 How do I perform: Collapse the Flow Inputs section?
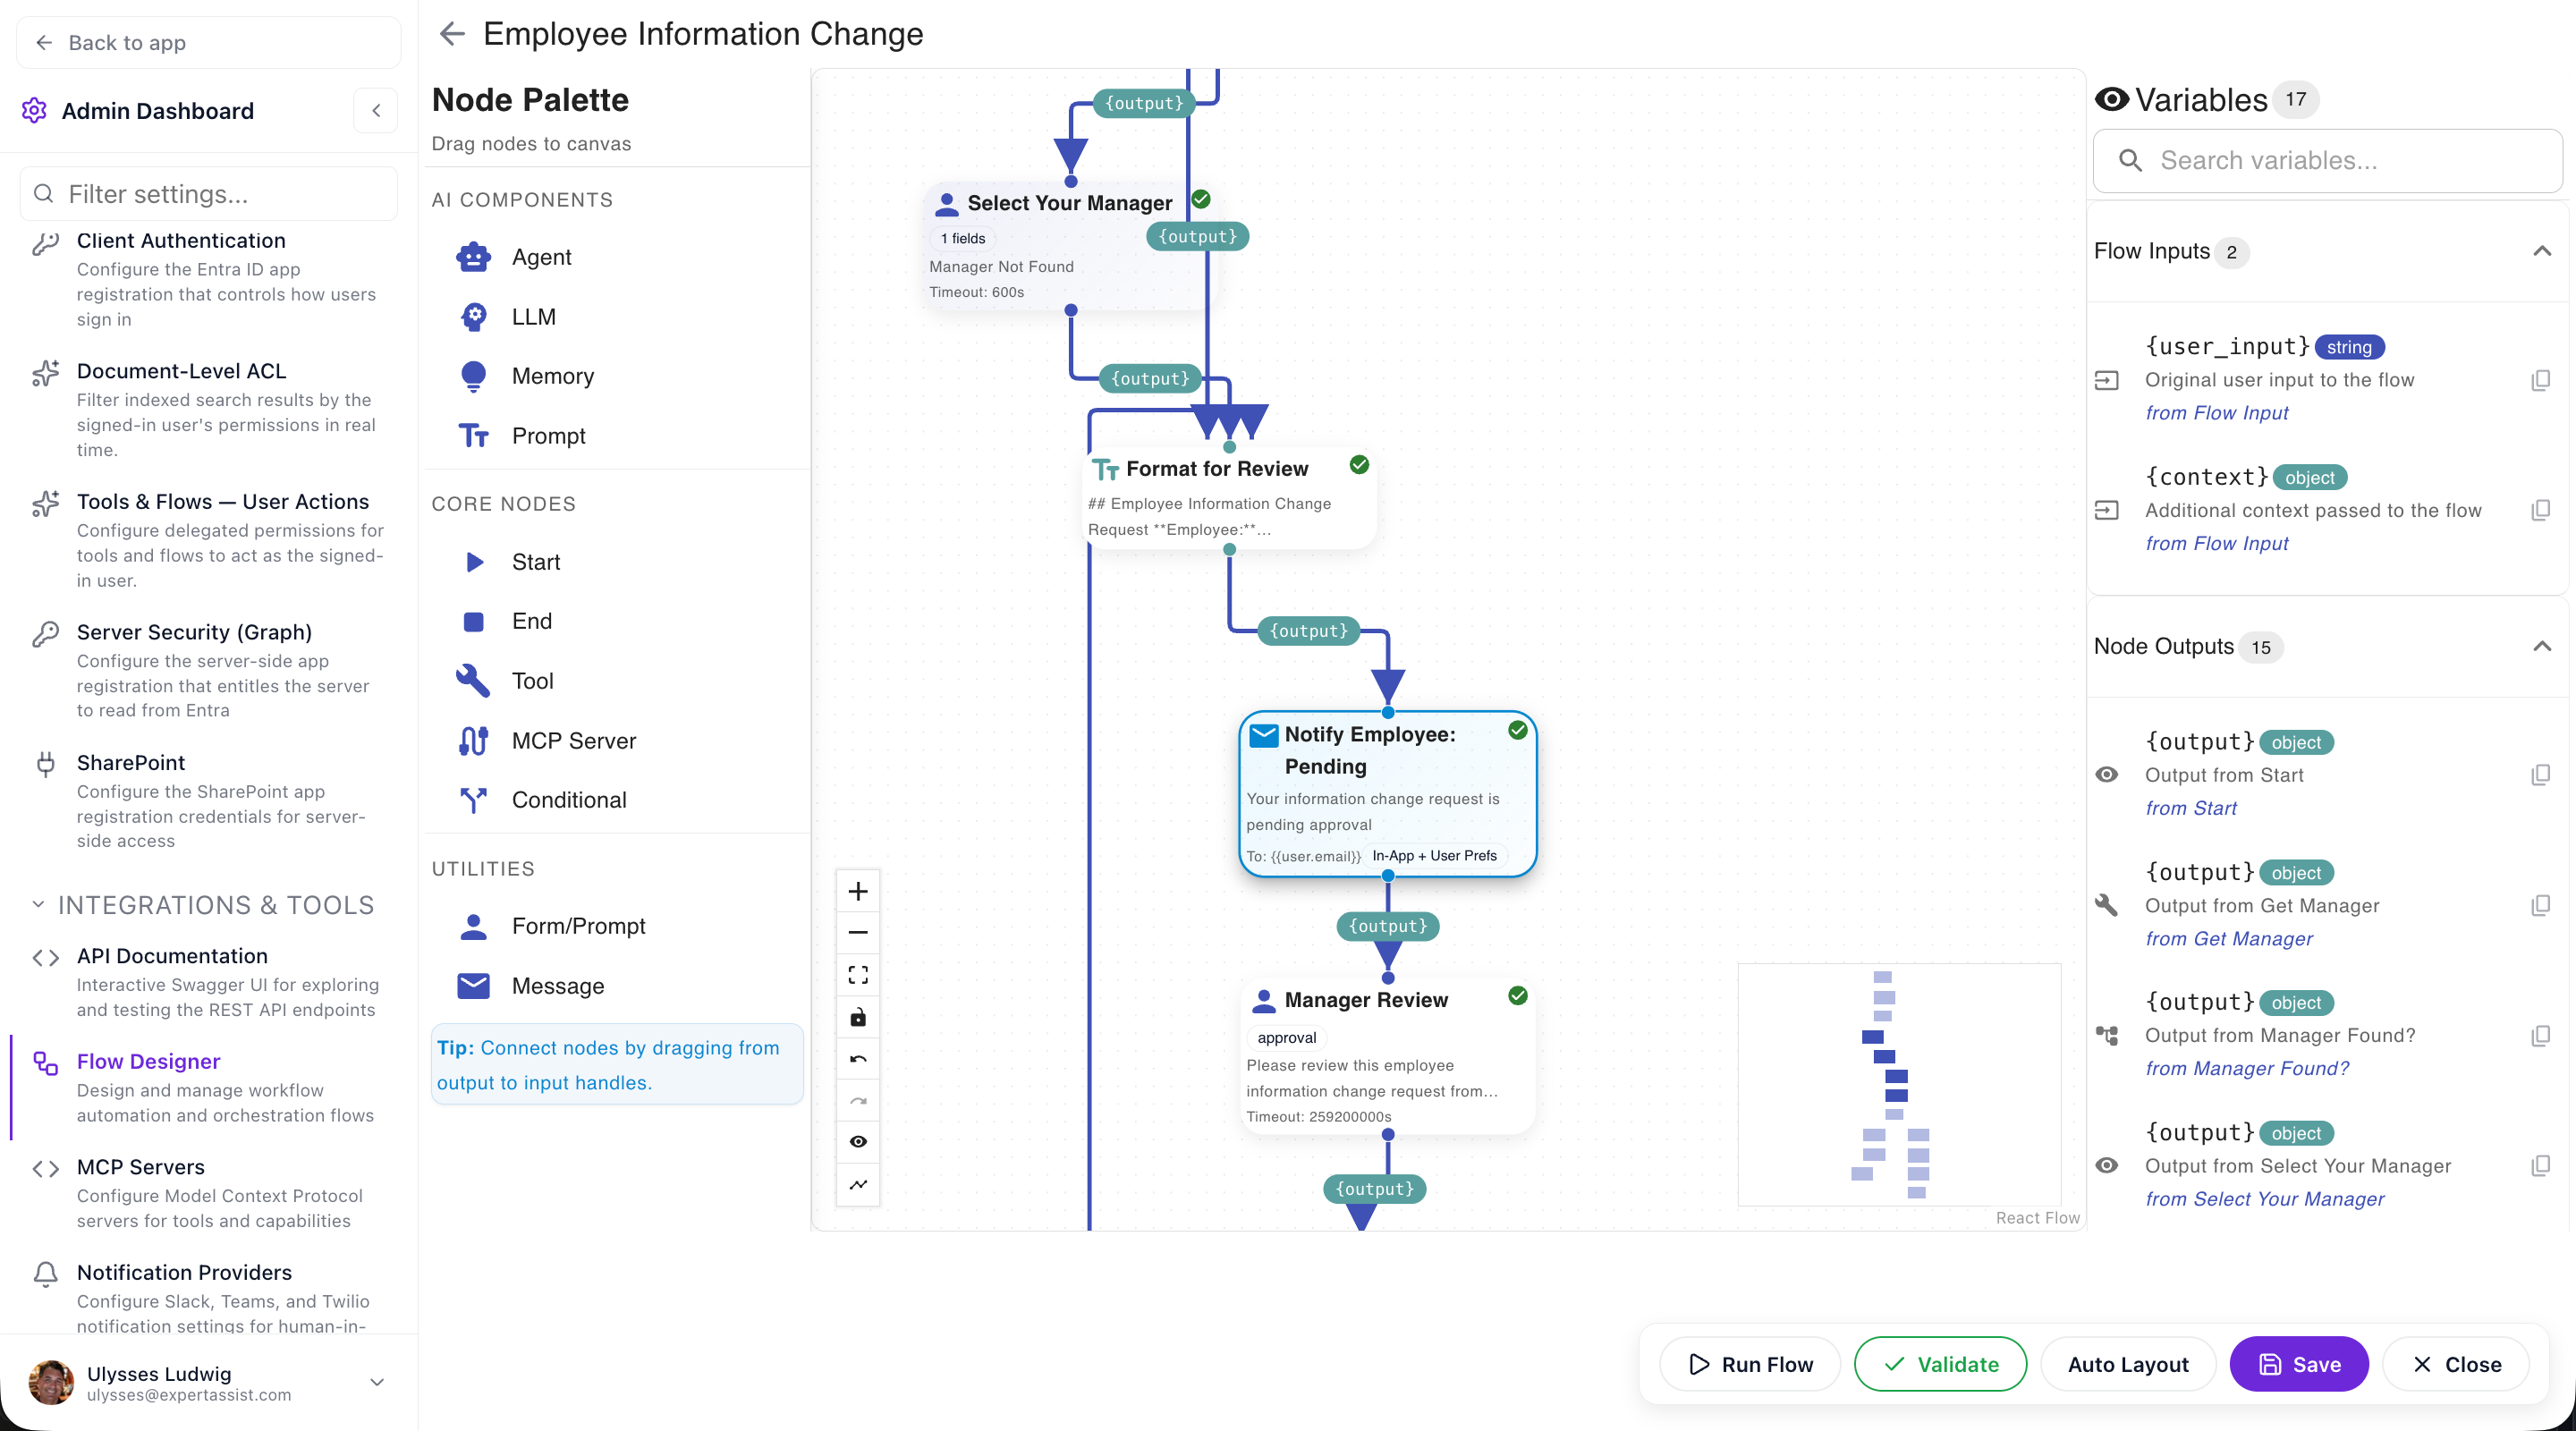[2542, 251]
